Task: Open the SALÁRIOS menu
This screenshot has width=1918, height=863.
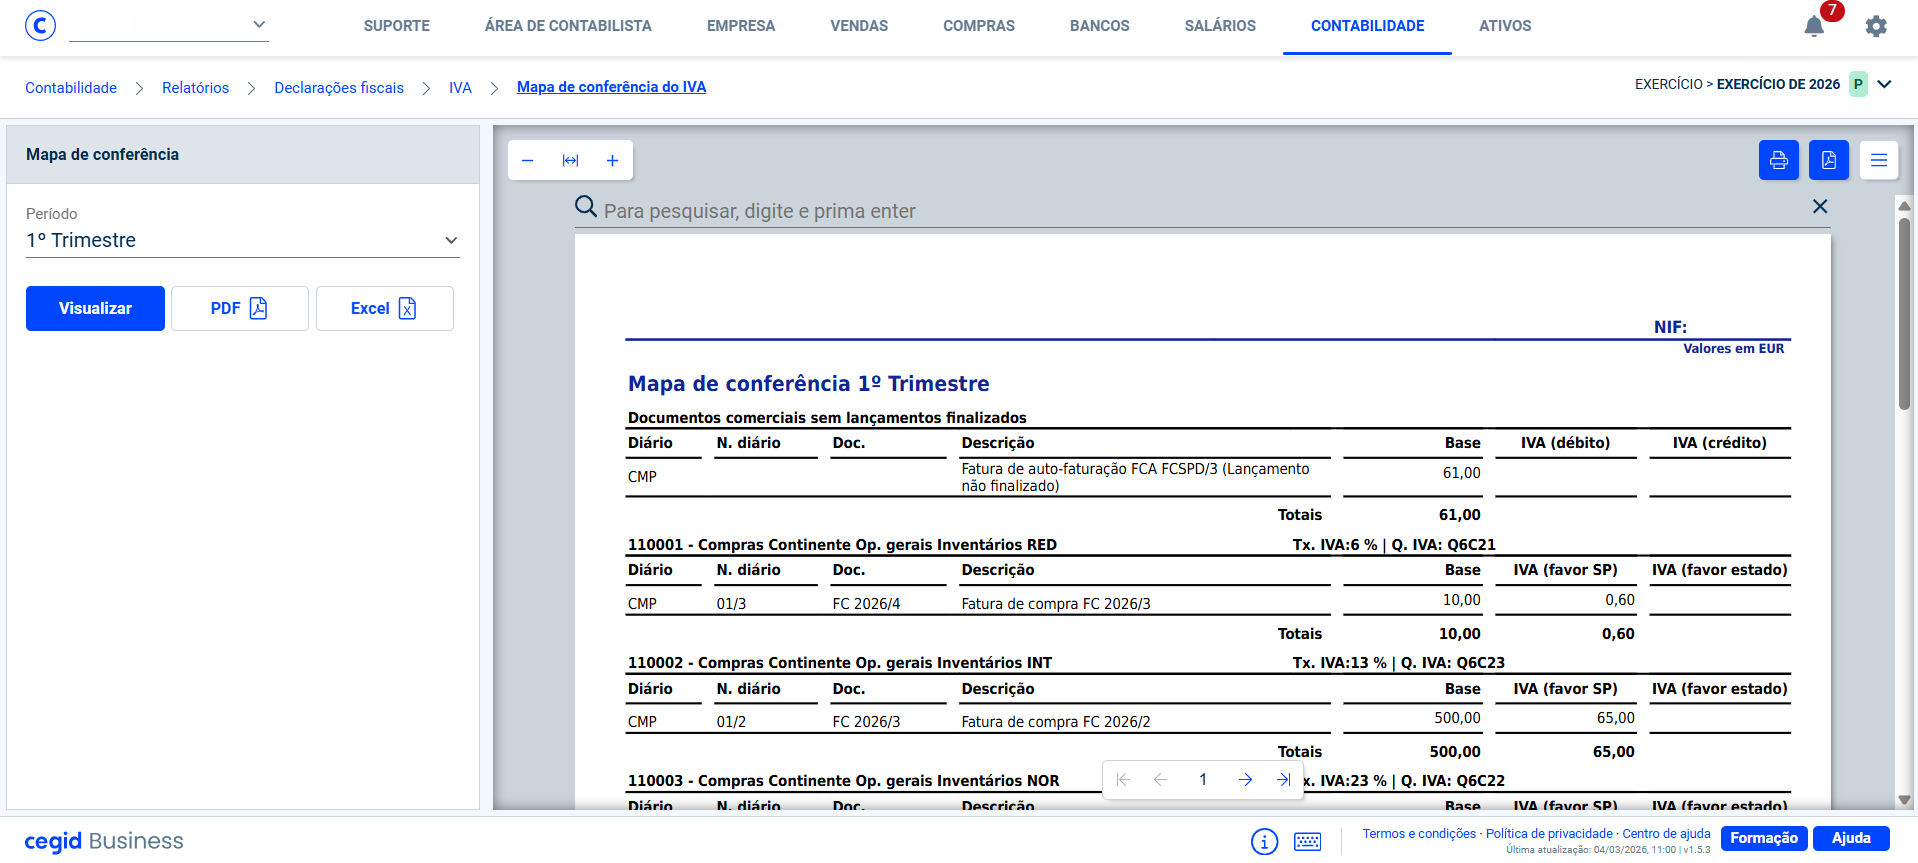Action: [1220, 26]
